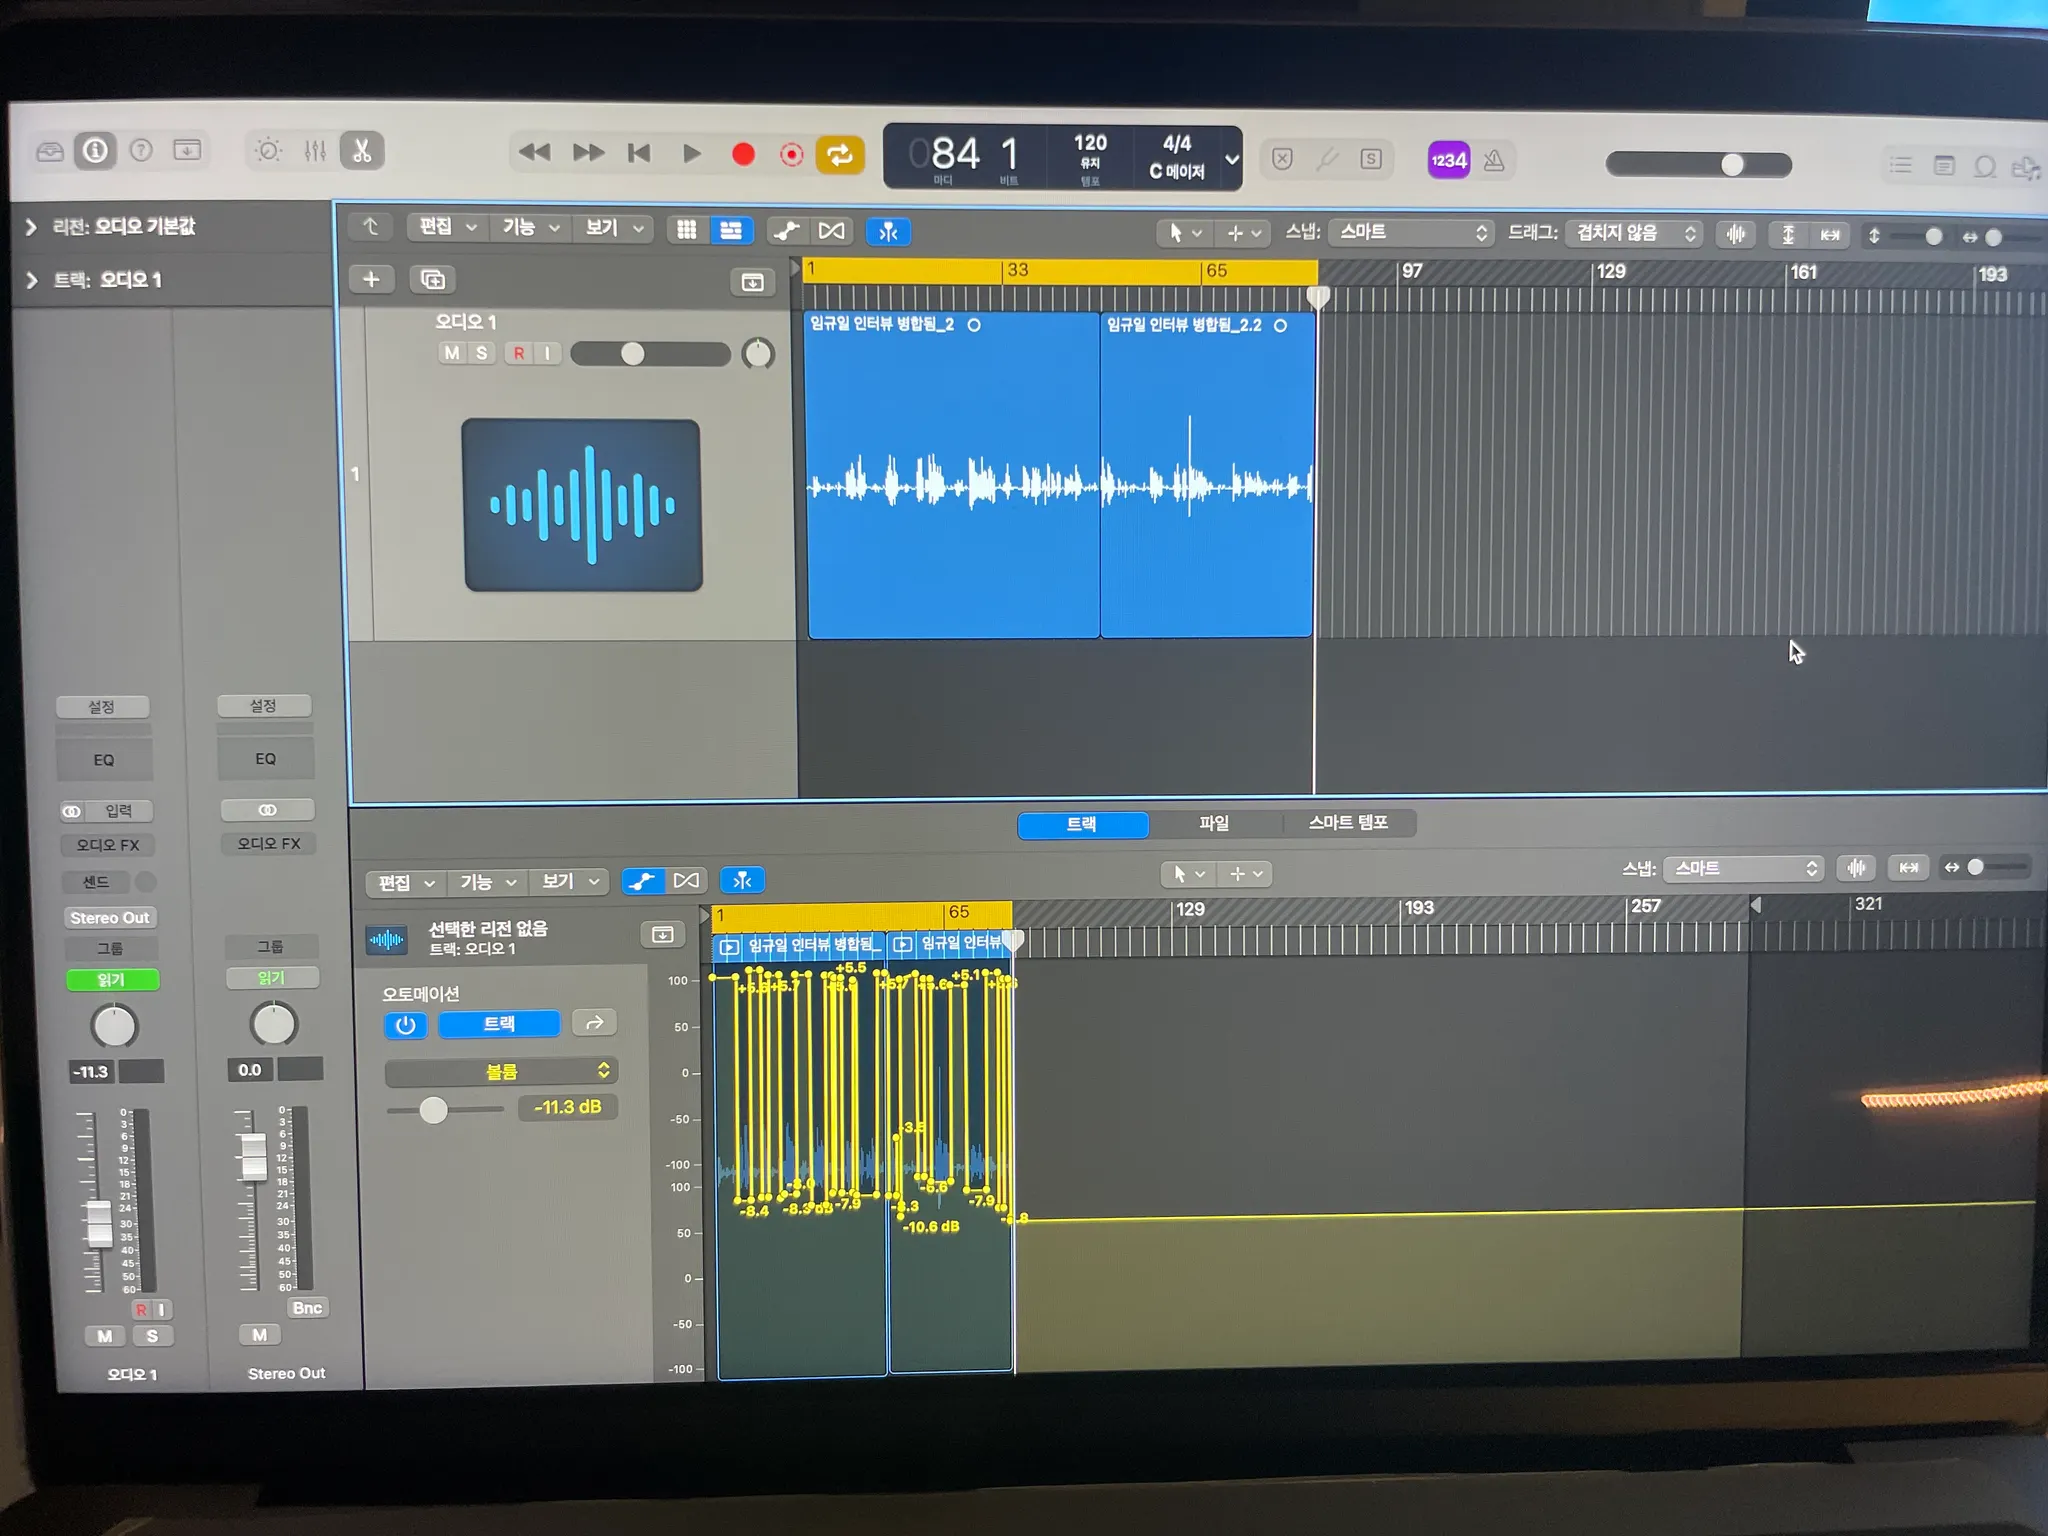Screen dimensions: 2048x1536
Task: Open the 드래그 겹치지 않음 dropdown
Action: (x=1634, y=233)
